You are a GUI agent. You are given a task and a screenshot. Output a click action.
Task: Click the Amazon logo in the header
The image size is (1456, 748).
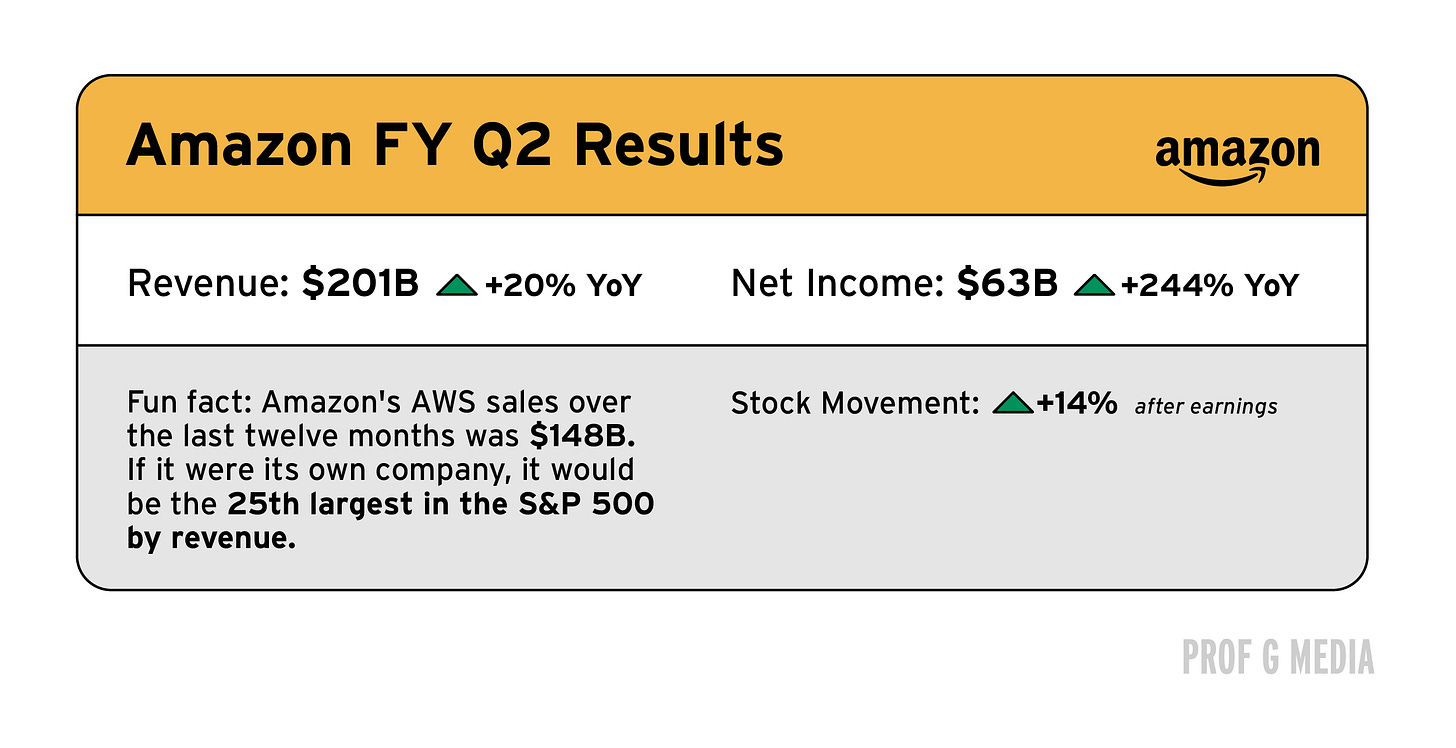pos(1237,159)
